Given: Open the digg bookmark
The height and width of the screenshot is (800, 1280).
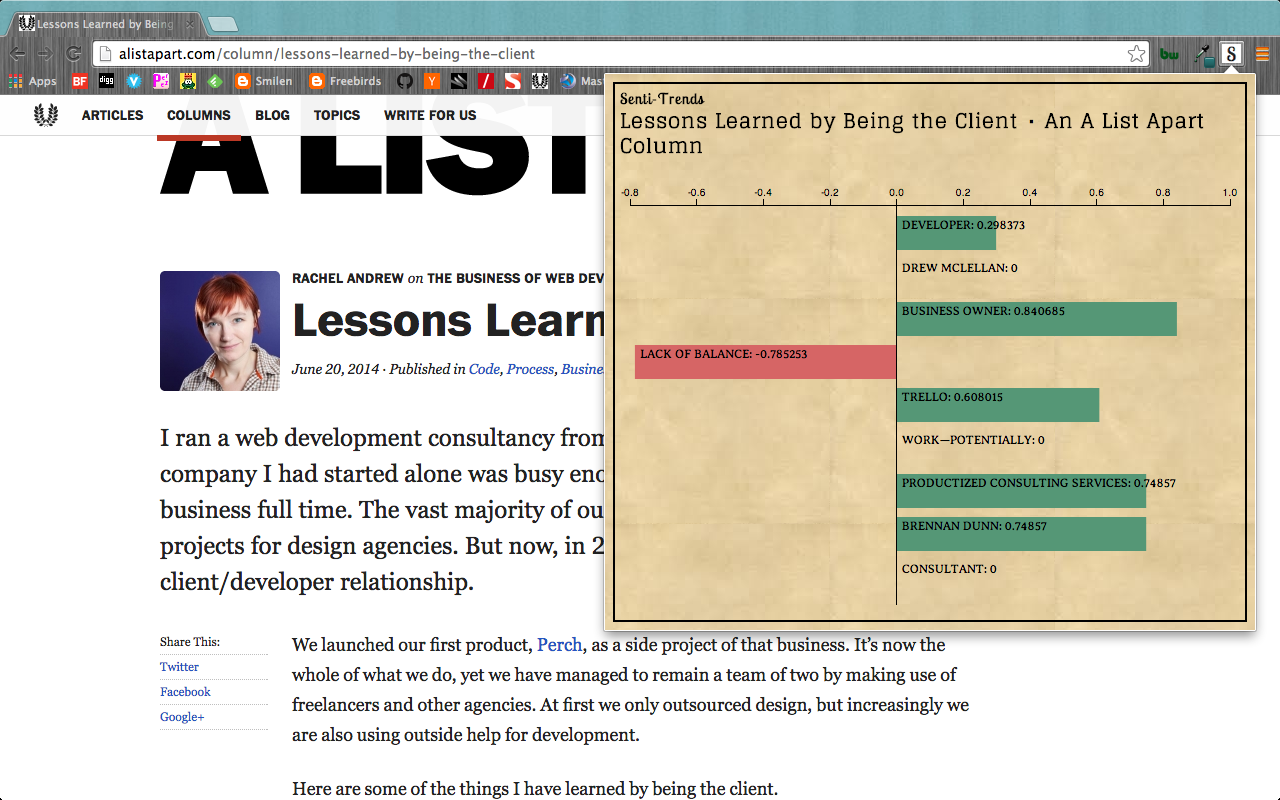Looking at the screenshot, I should [106, 81].
